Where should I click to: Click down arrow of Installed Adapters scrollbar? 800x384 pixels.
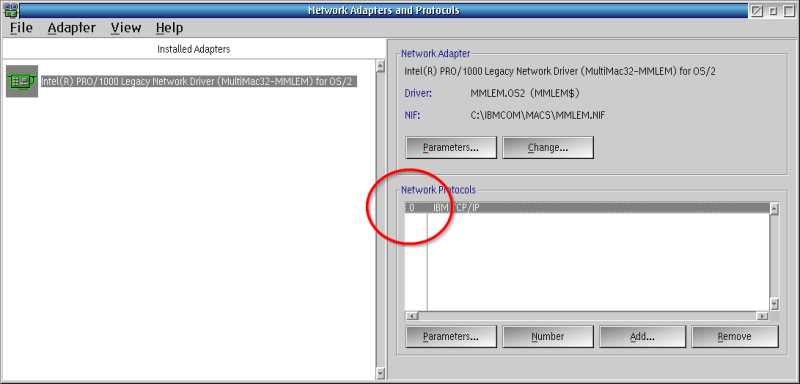click(380, 373)
